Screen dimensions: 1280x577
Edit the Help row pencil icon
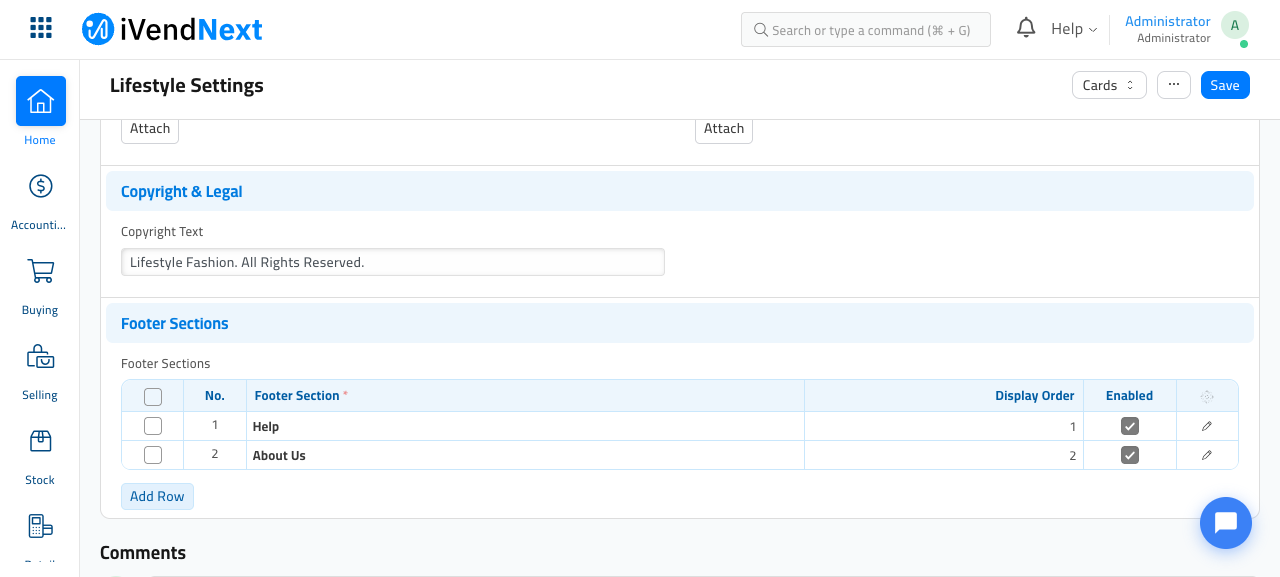pos(1207,426)
